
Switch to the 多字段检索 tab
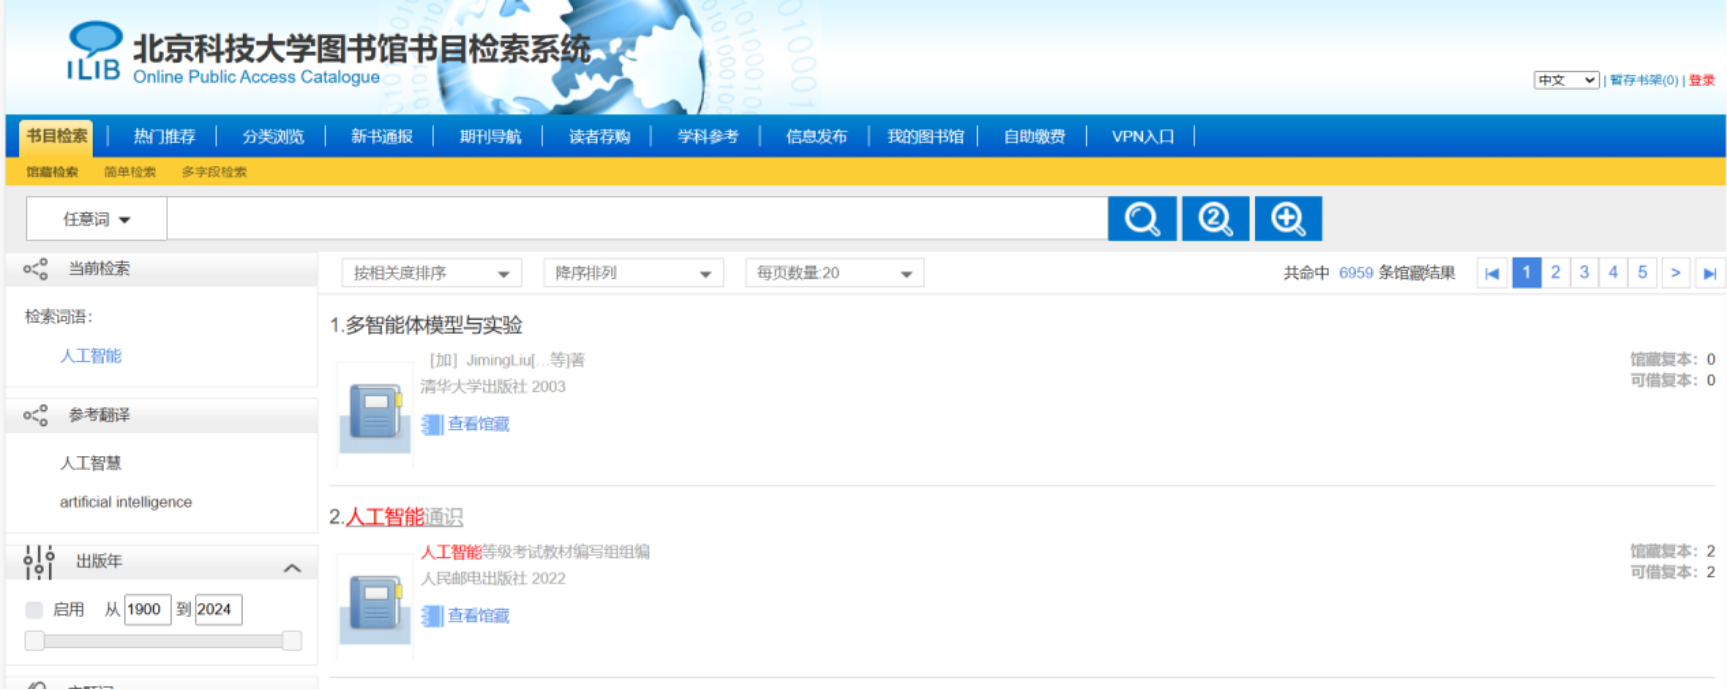point(214,172)
